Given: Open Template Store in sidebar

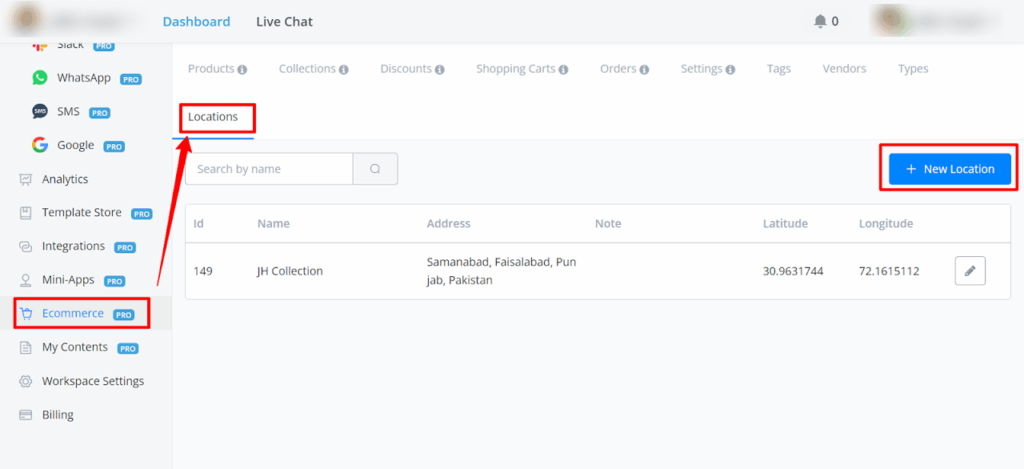Looking at the screenshot, I should click(81, 213).
